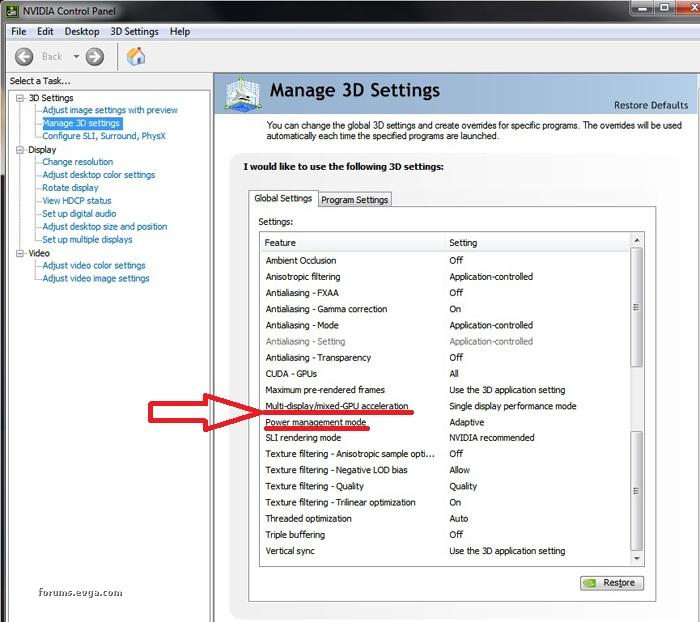
Task: Select the Anisotropic filtering row
Action: [x=445, y=277]
